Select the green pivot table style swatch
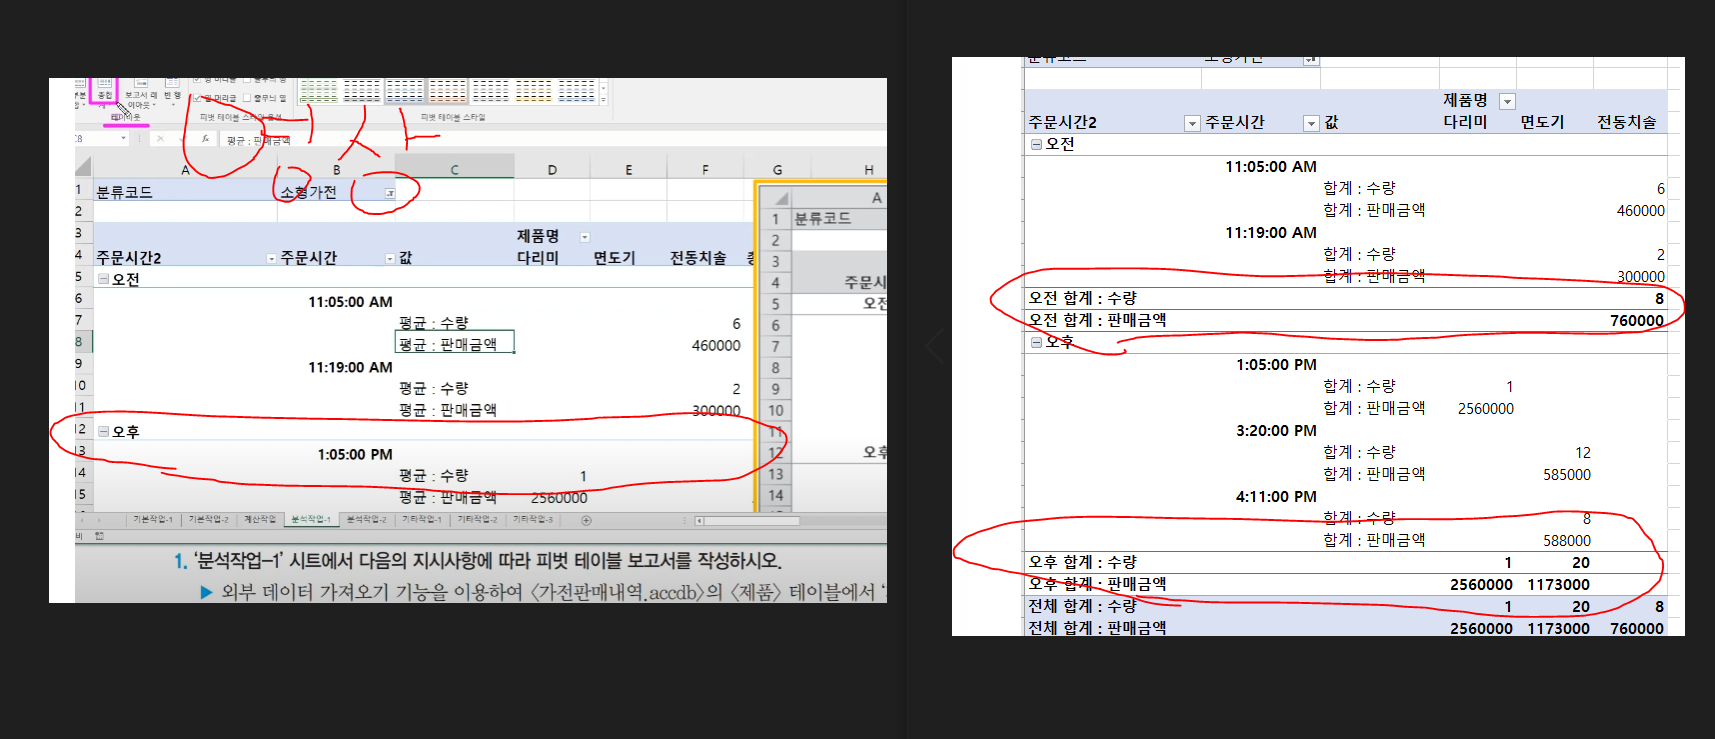1715x739 pixels. click(x=319, y=92)
